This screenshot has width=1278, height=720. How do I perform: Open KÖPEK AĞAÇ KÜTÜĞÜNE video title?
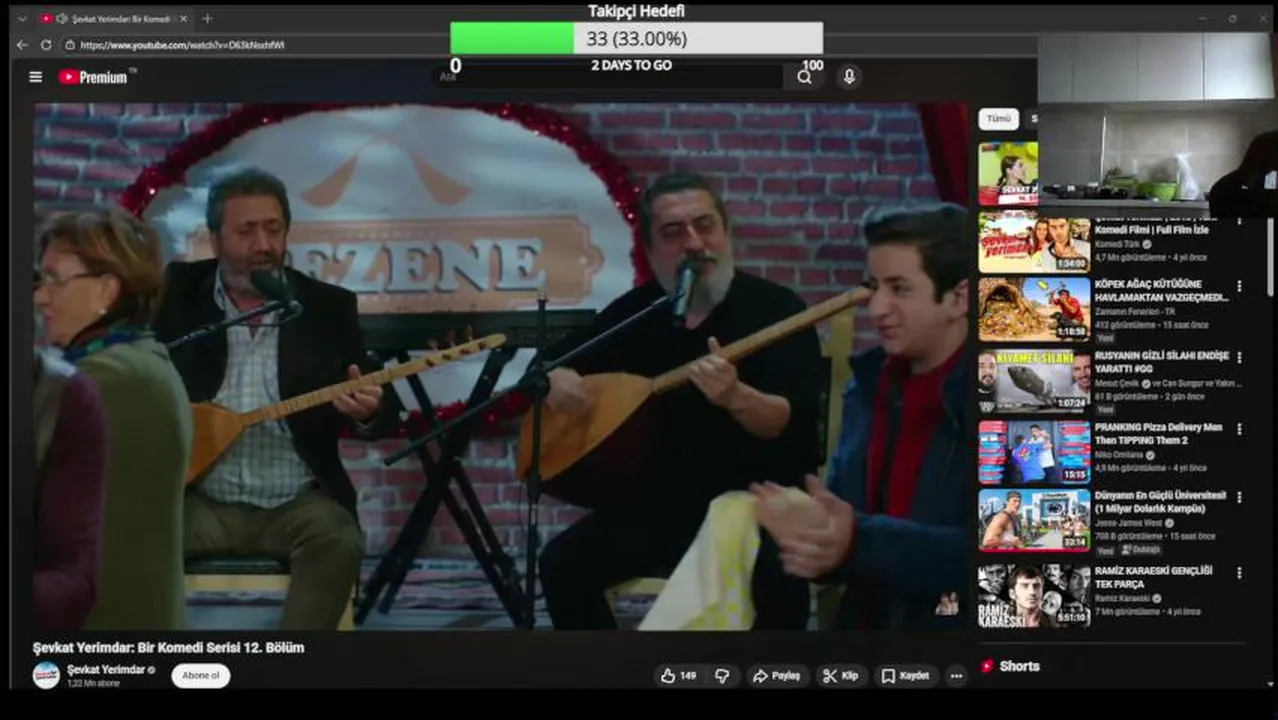[x=1161, y=290]
